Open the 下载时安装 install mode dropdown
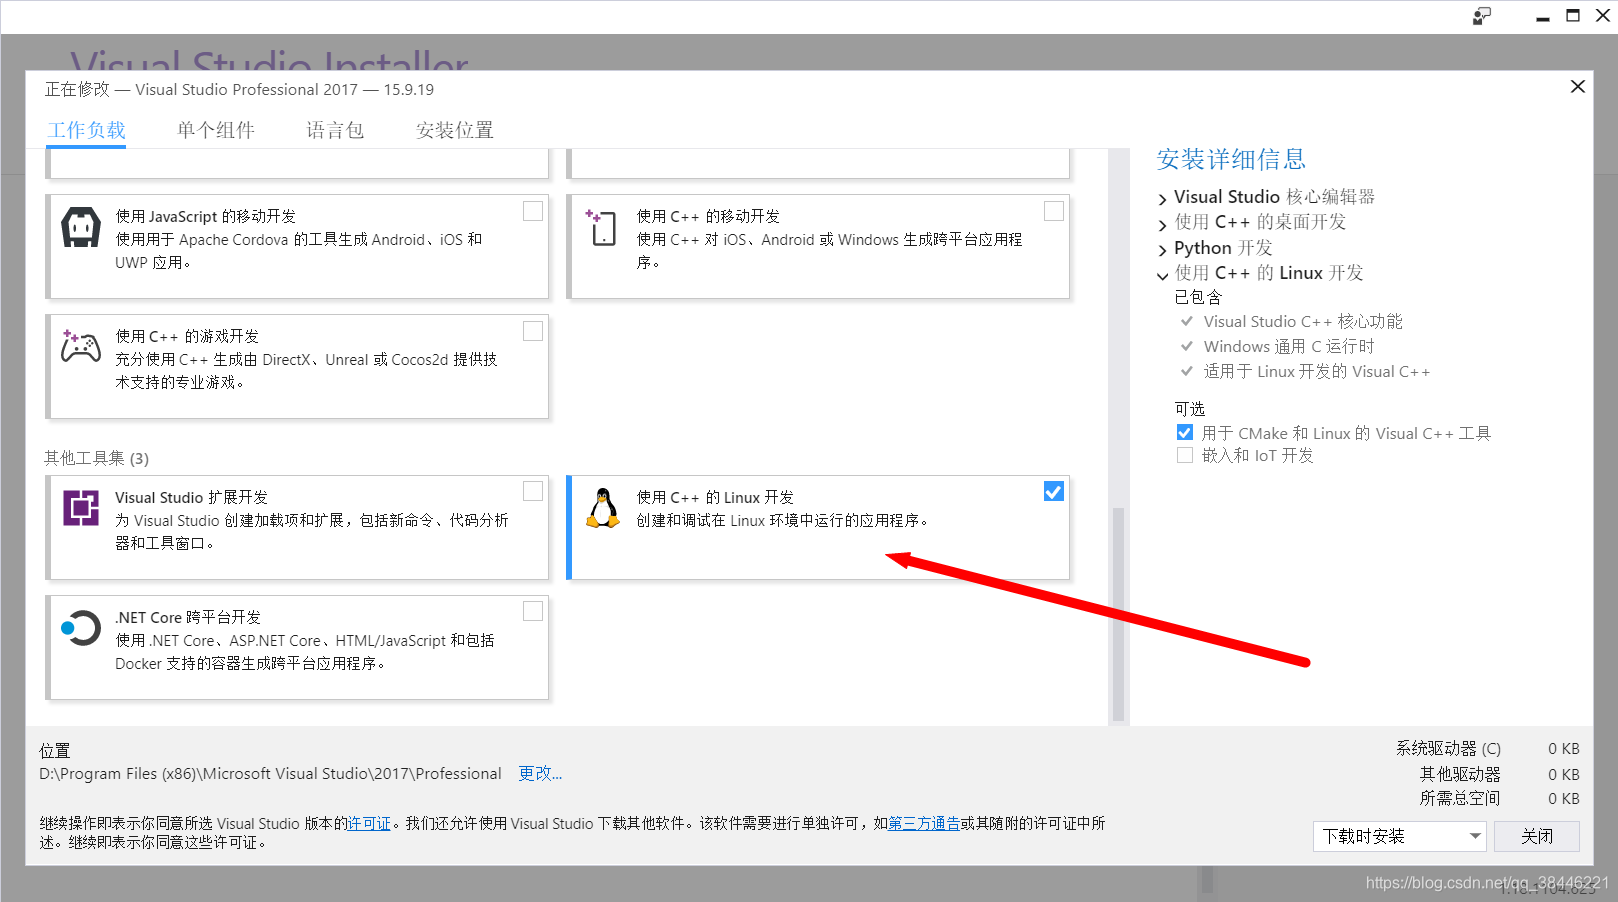Viewport: 1618px width, 902px height. [x=1400, y=836]
